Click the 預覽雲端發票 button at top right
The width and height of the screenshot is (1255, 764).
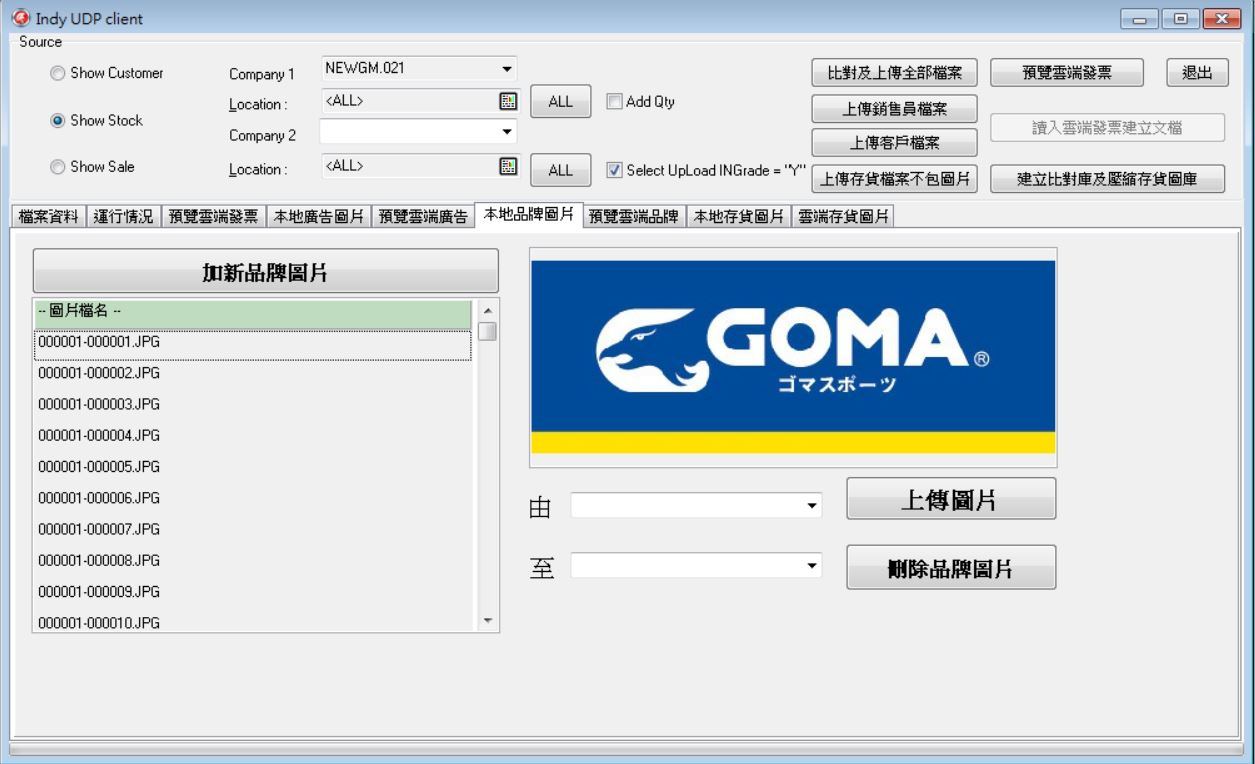1068,72
